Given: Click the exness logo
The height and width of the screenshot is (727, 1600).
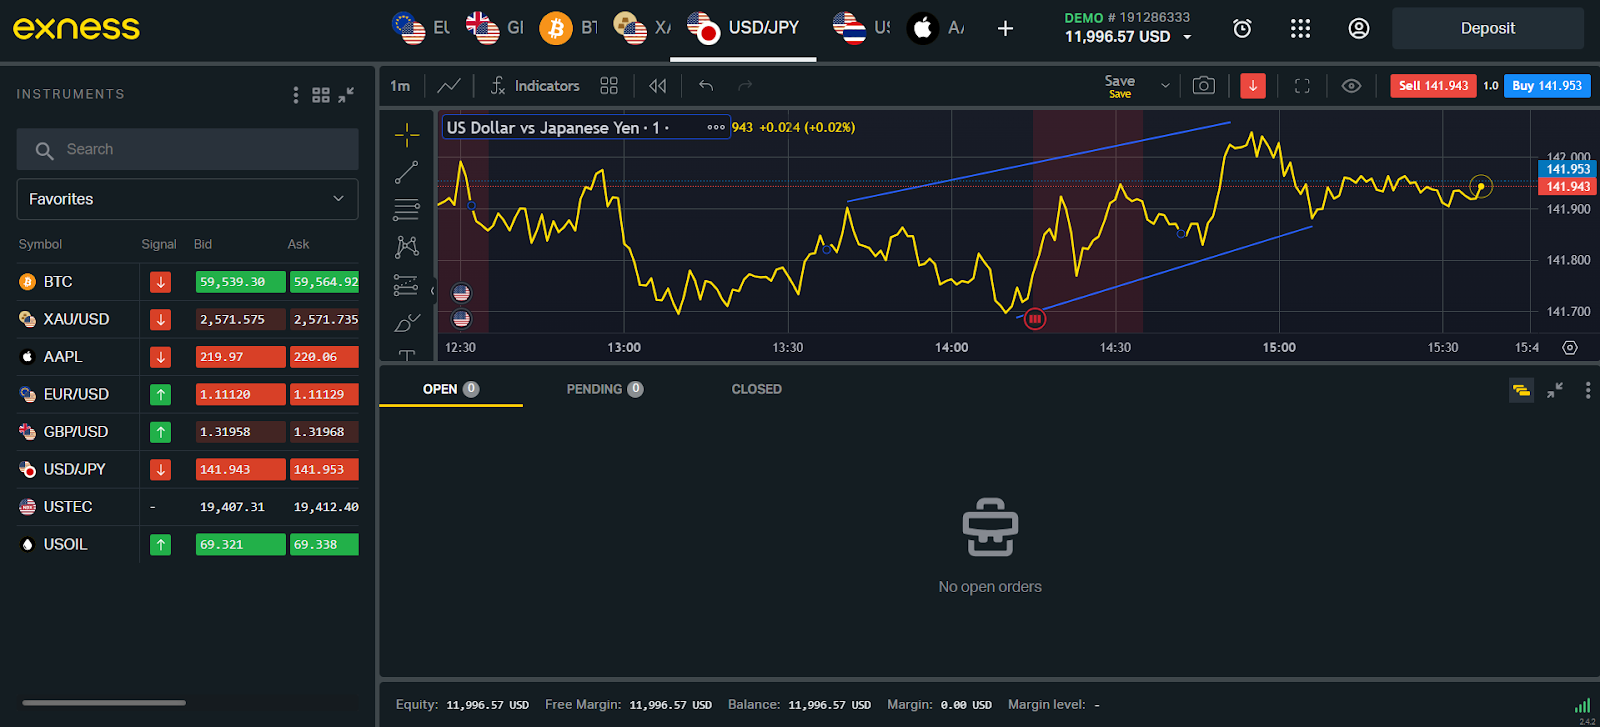Looking at the screenshot, I should [x=76, y=28].
